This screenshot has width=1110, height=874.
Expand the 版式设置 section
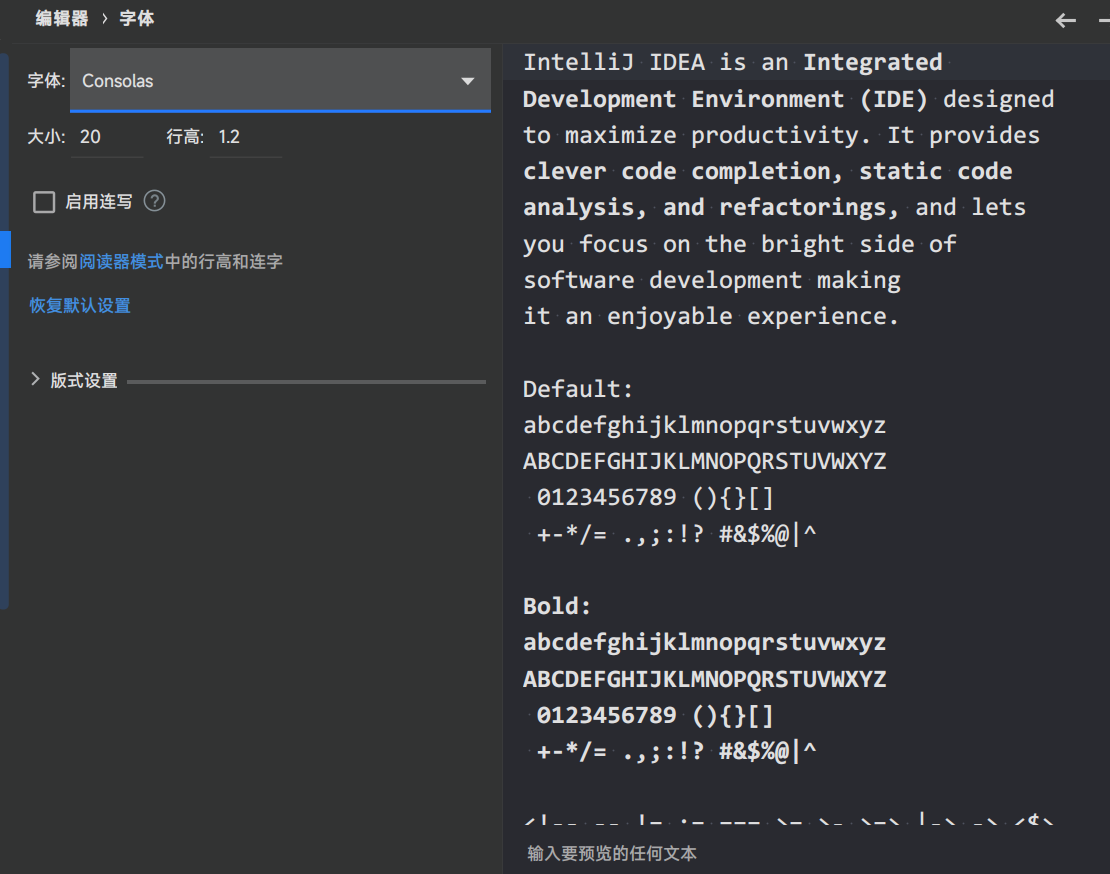(35, 379)
